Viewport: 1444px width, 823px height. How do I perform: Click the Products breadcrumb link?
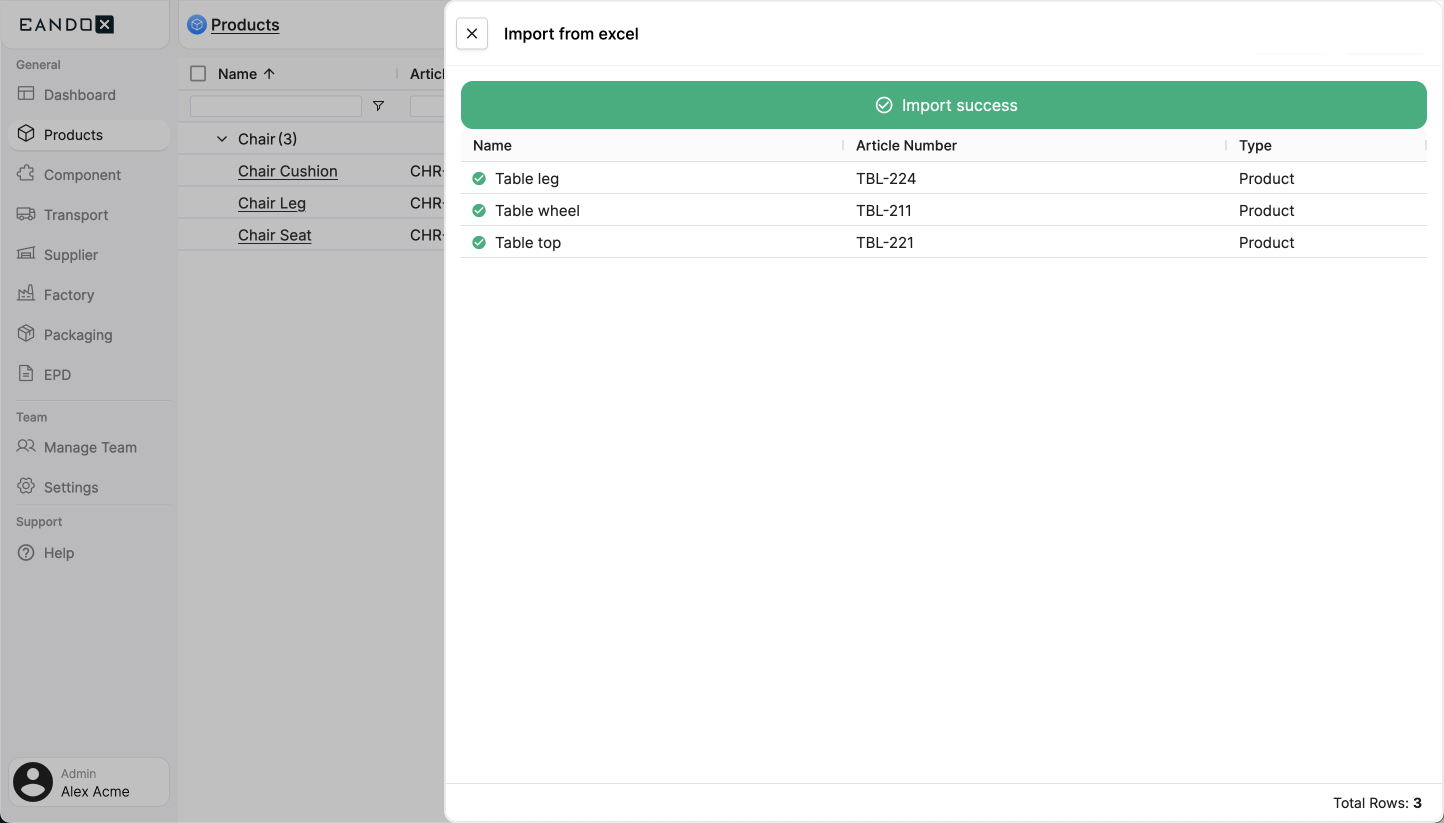coord(243,25)
